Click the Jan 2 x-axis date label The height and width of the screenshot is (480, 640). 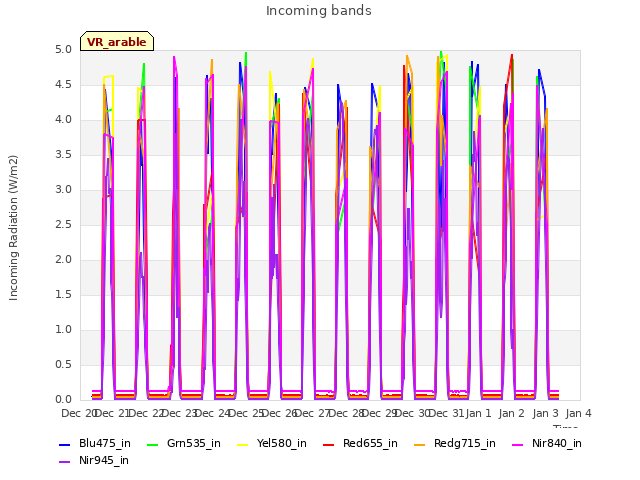[512, 414]
